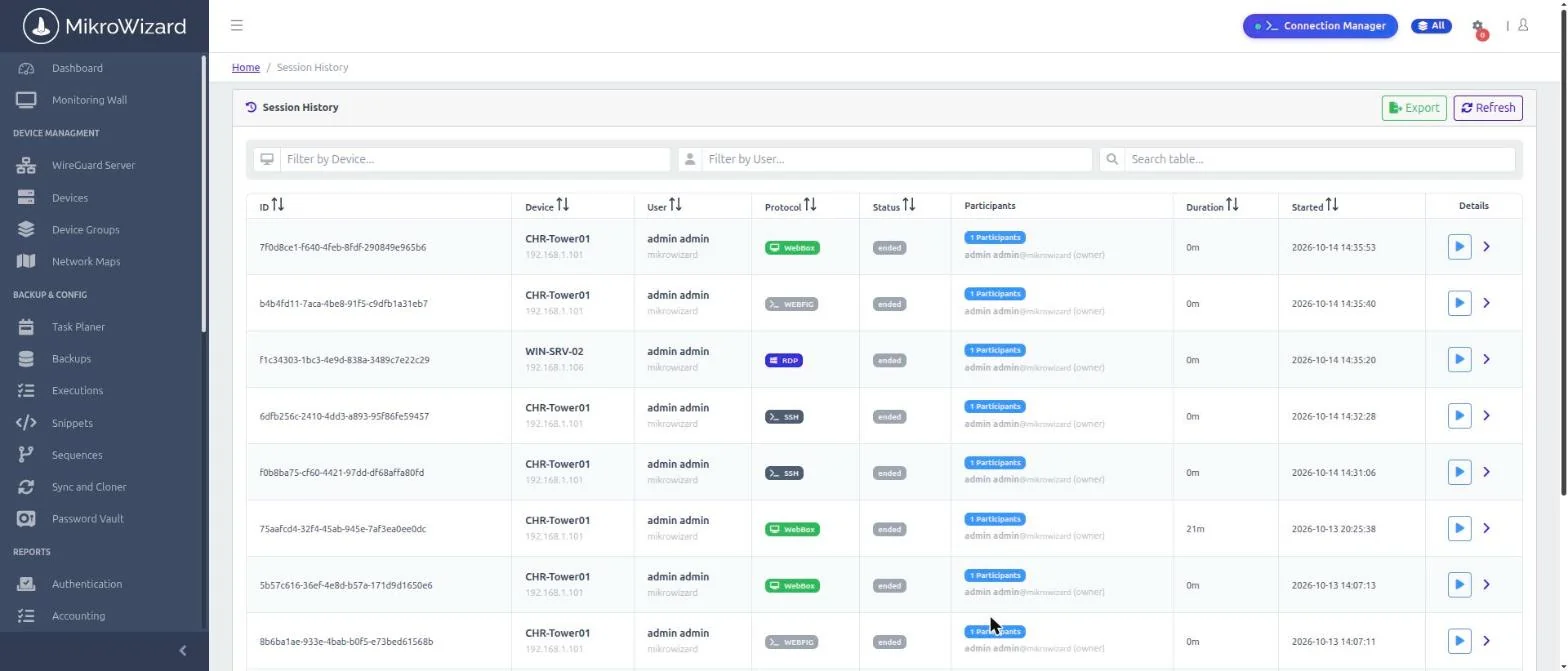Image resolution: width=1568 pixels, height=671 pixels.
Task: Click the WIN-SRV-02 device name
Action: coord(554,351)
